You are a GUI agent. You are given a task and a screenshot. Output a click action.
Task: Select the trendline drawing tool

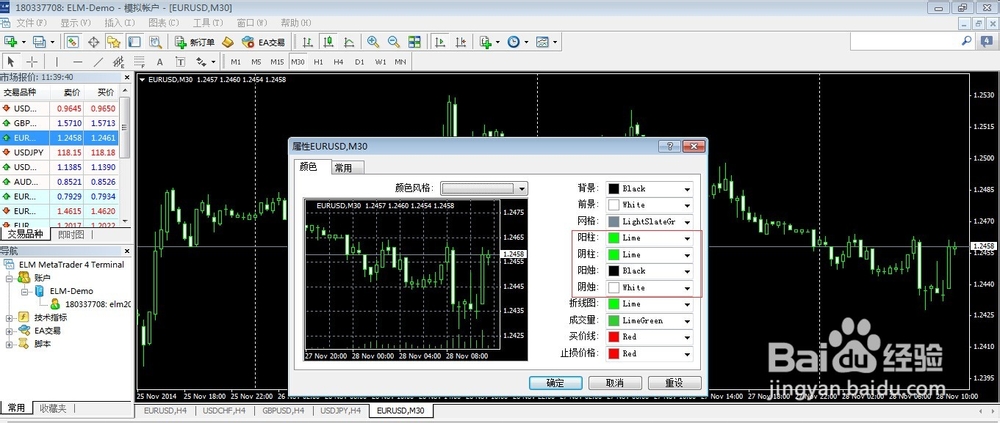[98, 62]
